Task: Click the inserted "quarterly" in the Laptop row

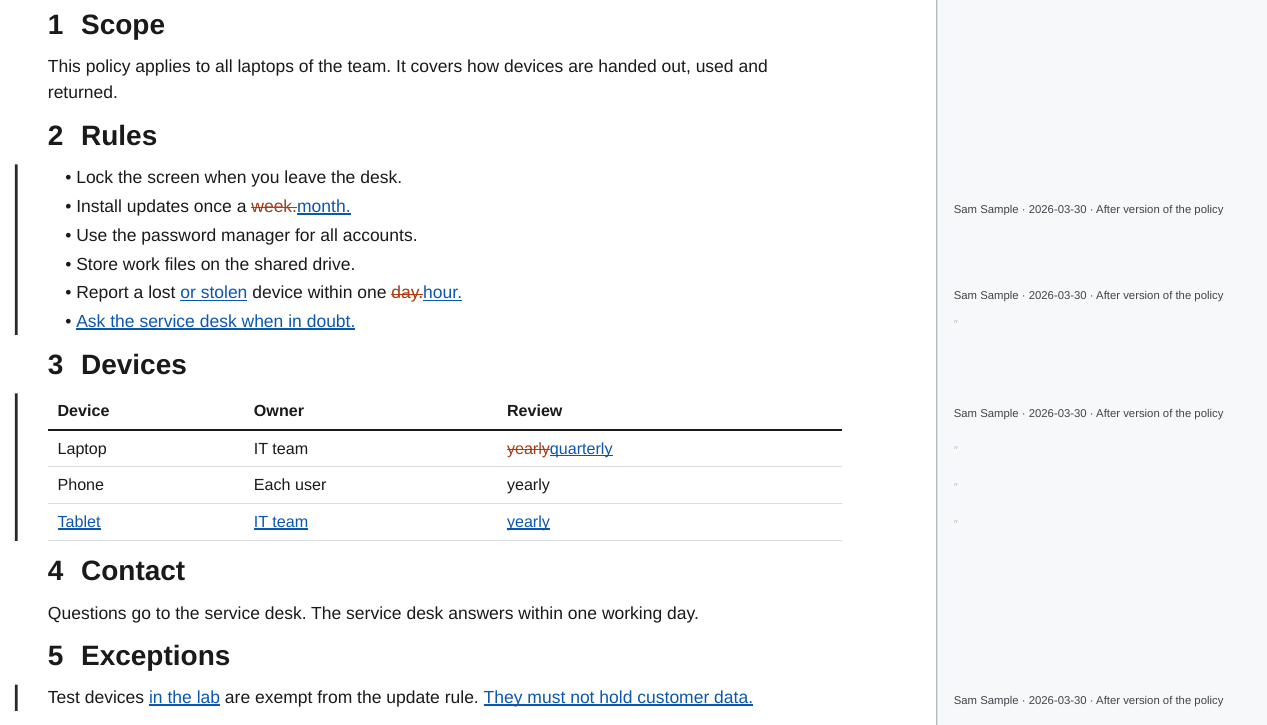Action: click(x=581, y=449)
